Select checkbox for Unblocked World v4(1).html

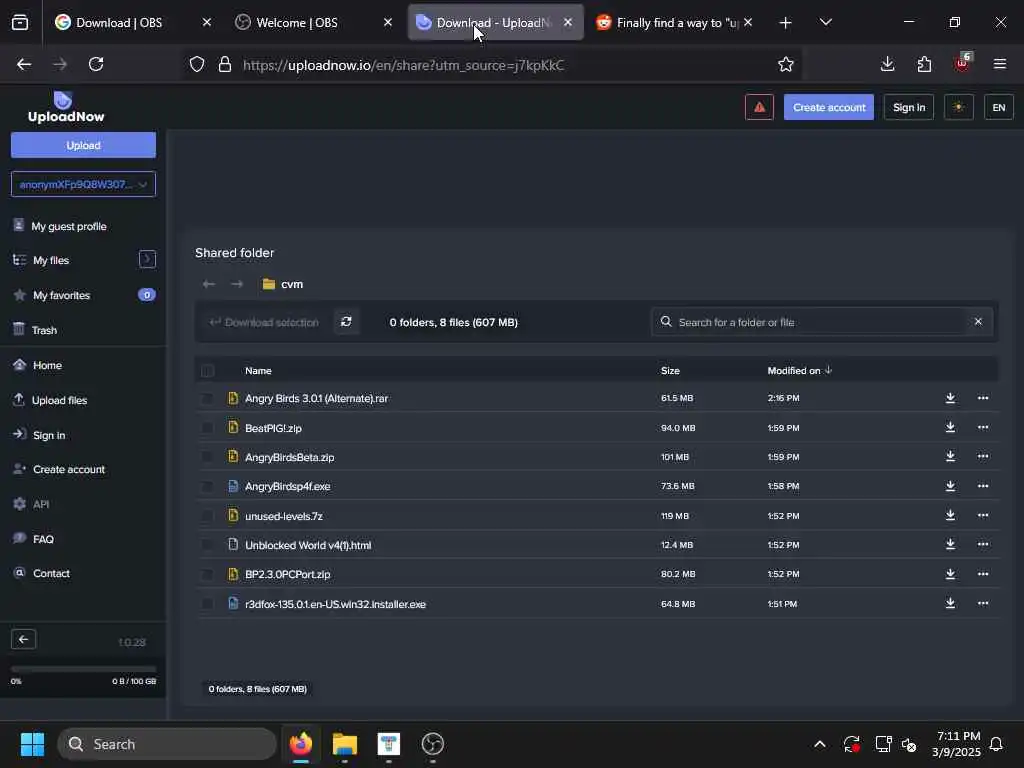(207, 545)
